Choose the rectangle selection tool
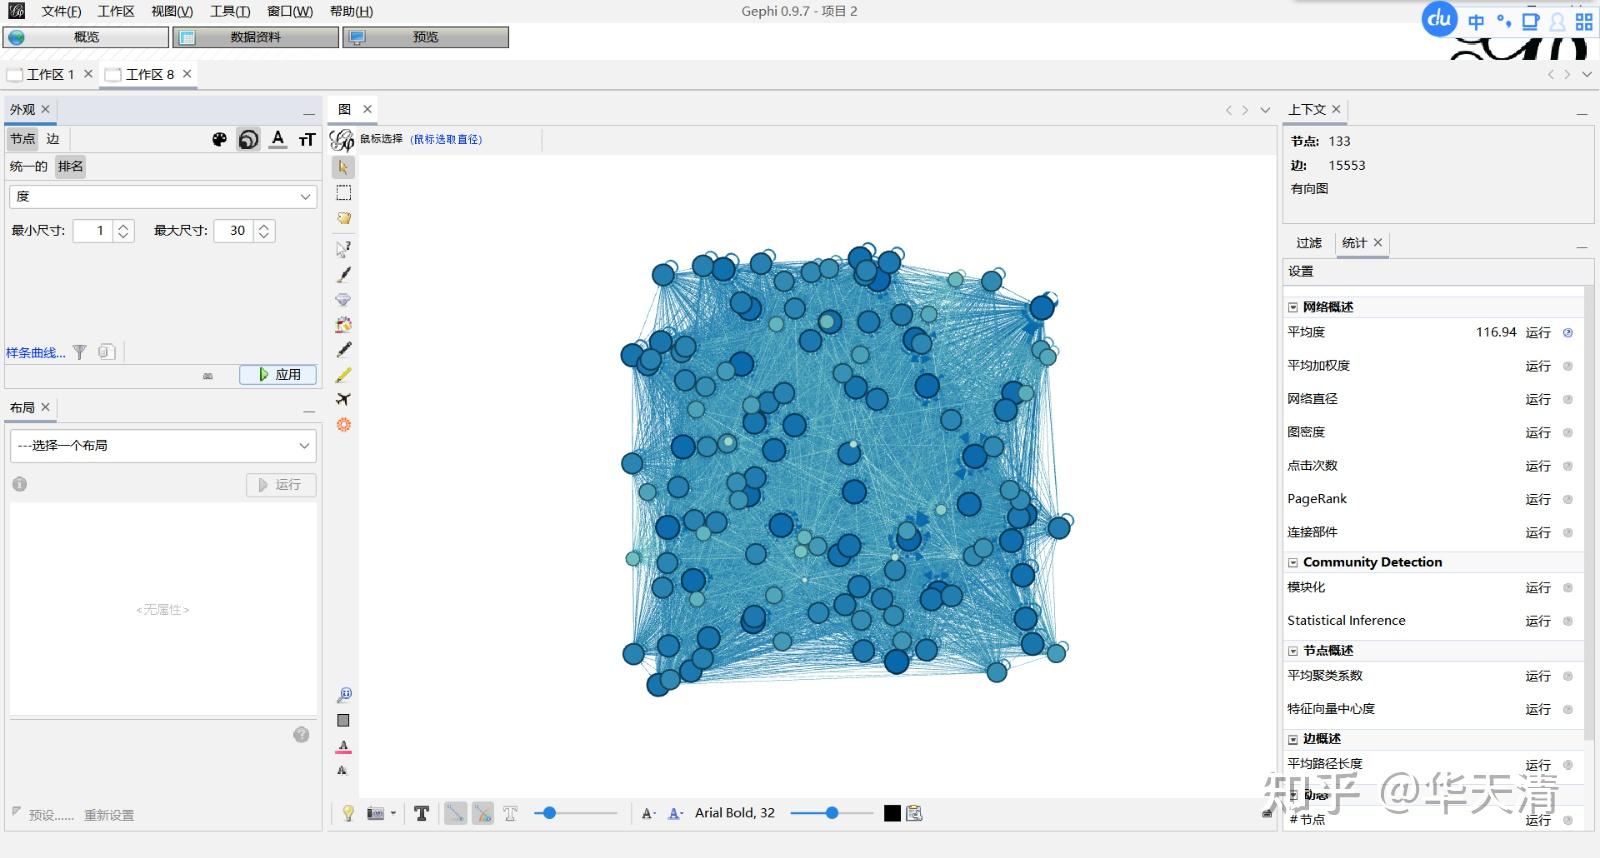This screenshot has height=858, width=1600. 343,193
